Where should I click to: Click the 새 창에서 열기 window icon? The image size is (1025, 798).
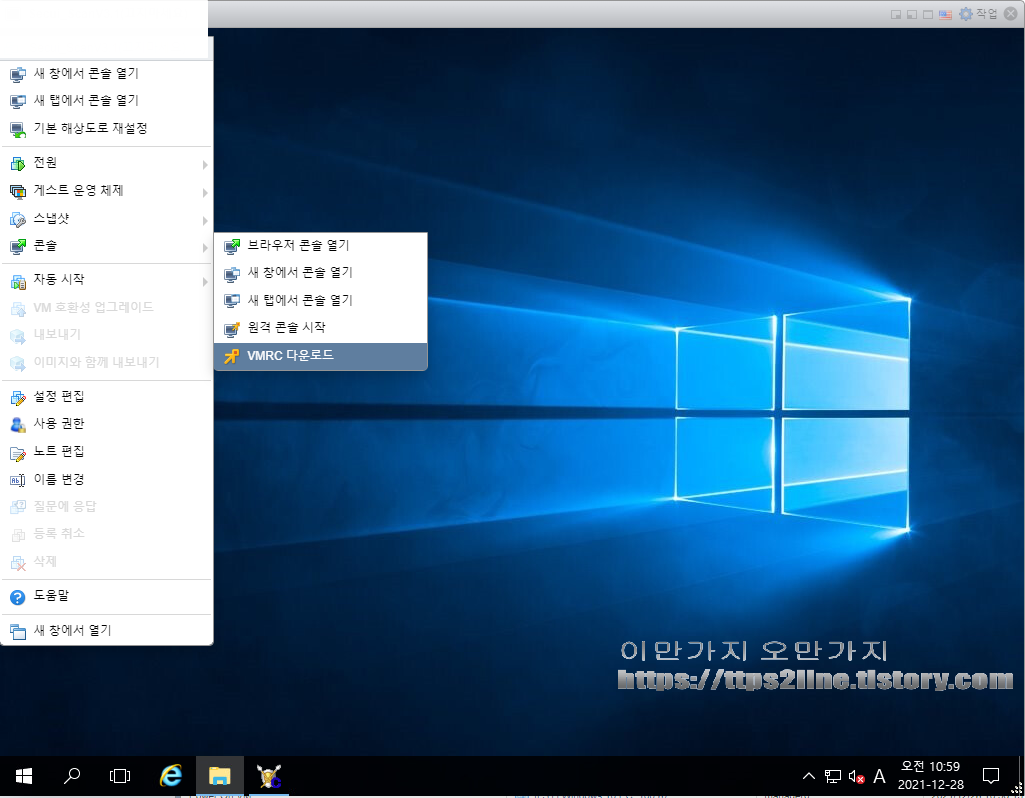tap(18, 631)
